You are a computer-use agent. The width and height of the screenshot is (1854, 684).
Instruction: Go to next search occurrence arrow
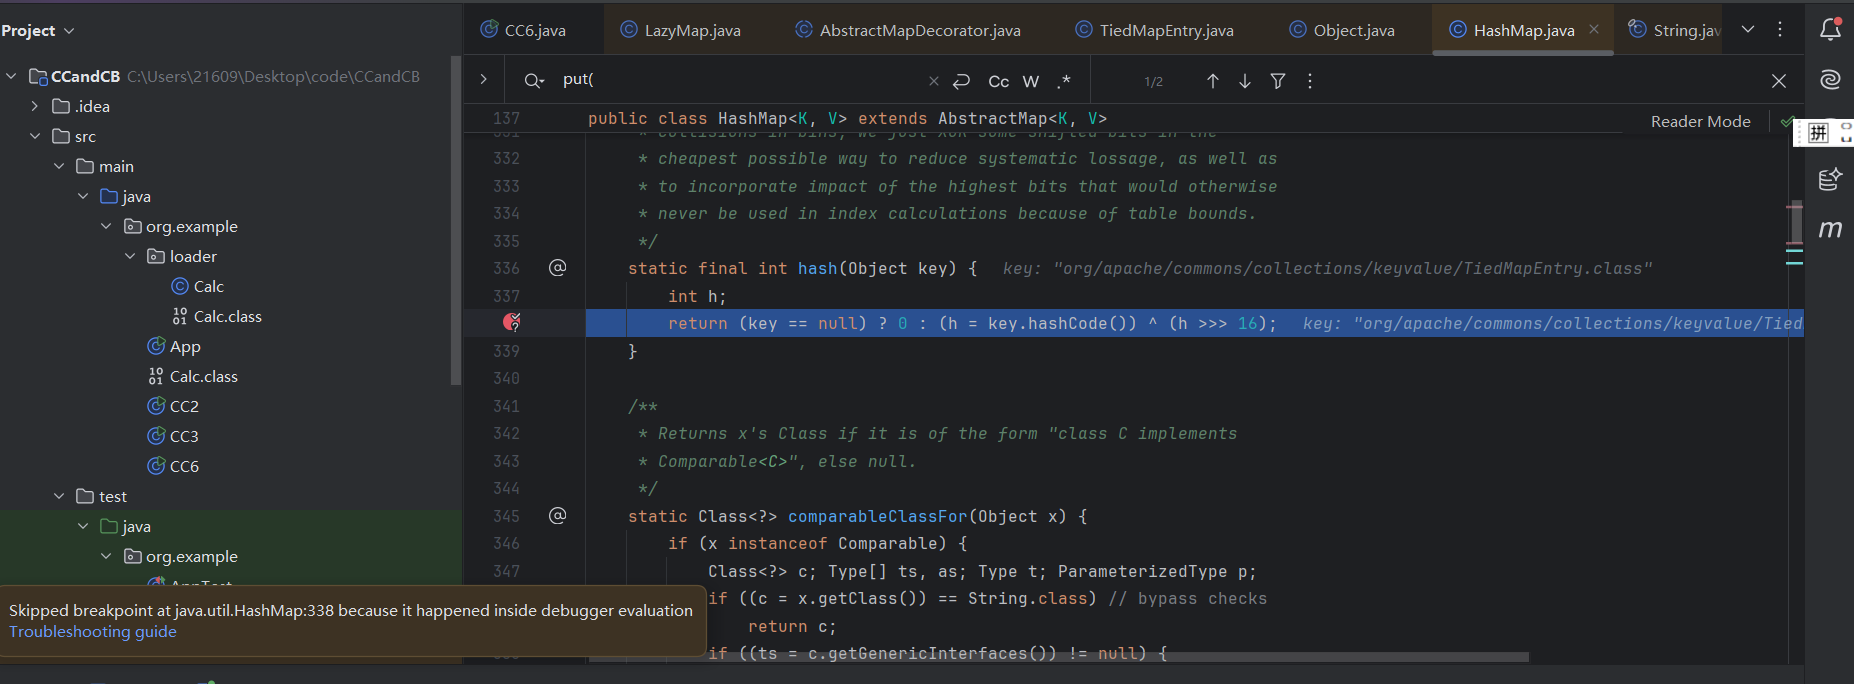[1245, 81]
